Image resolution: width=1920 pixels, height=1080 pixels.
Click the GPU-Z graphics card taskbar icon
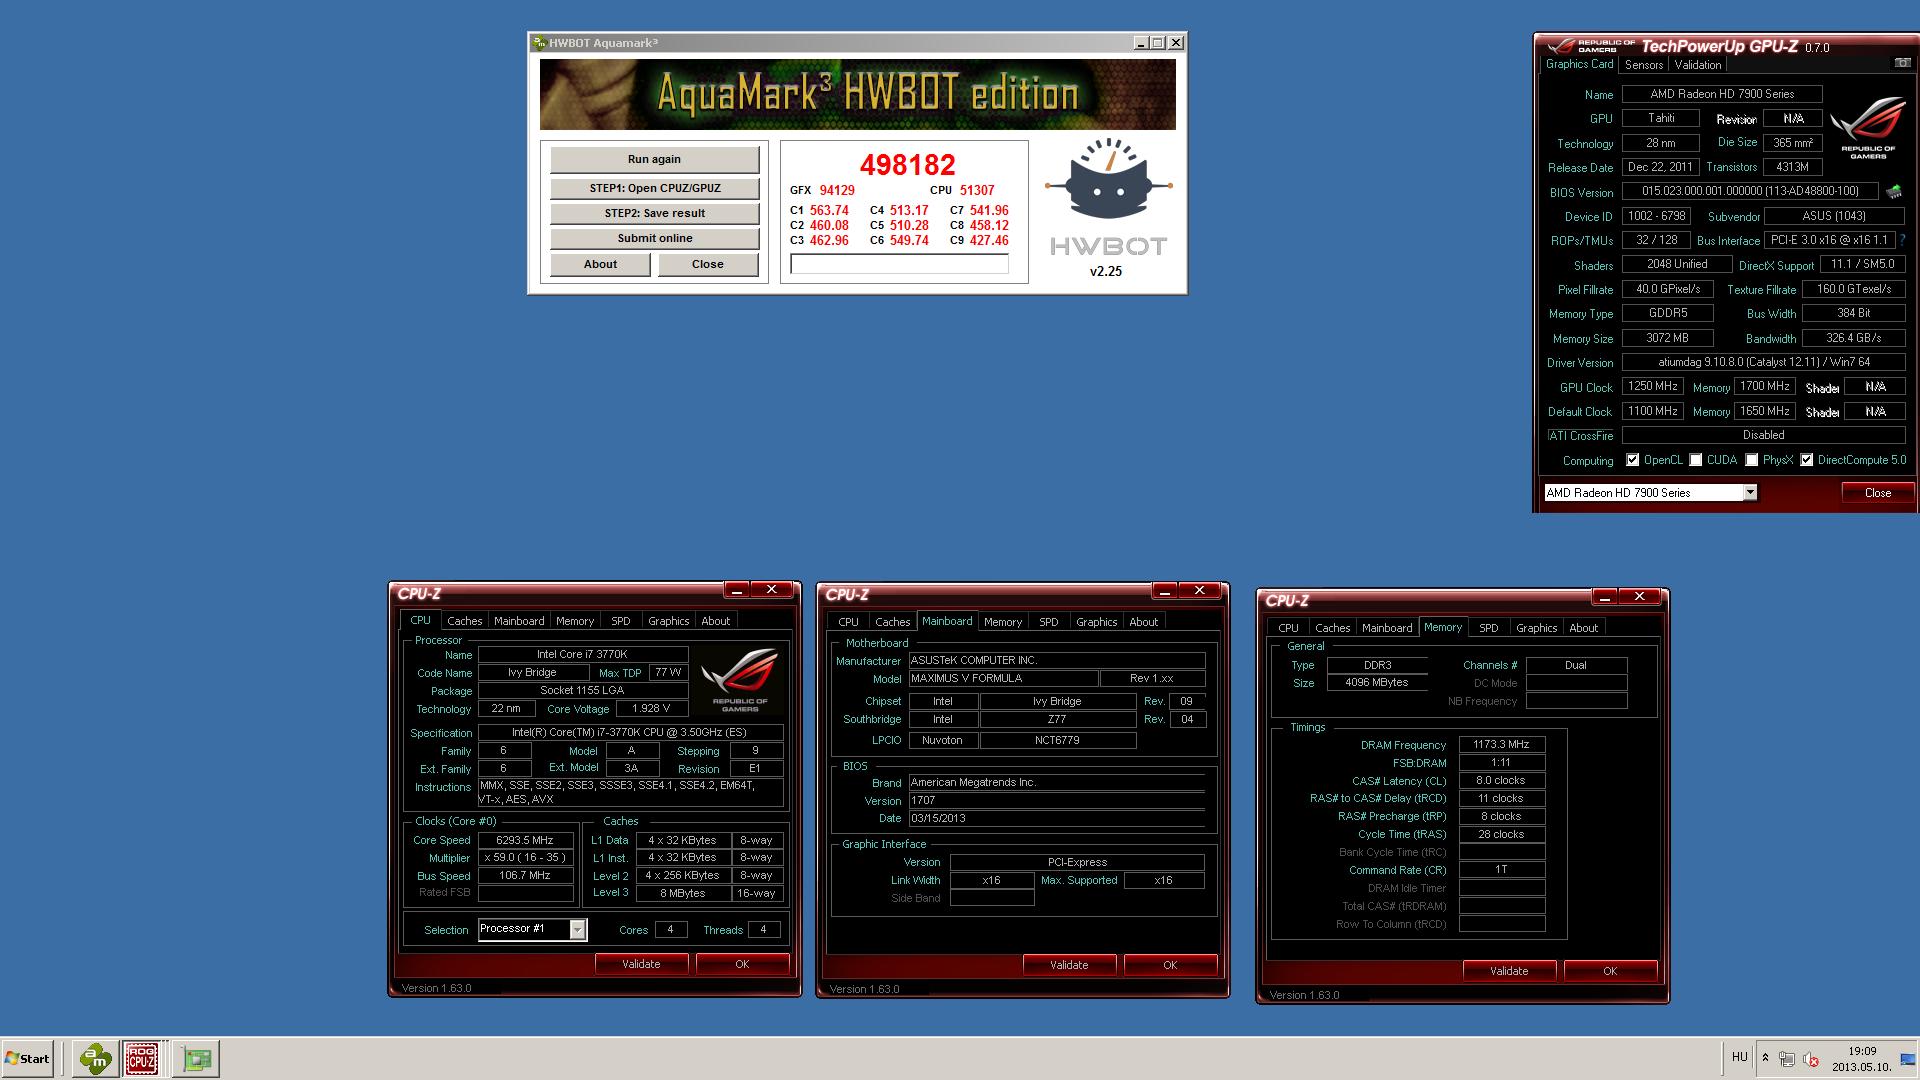(x=197, y=1058)
